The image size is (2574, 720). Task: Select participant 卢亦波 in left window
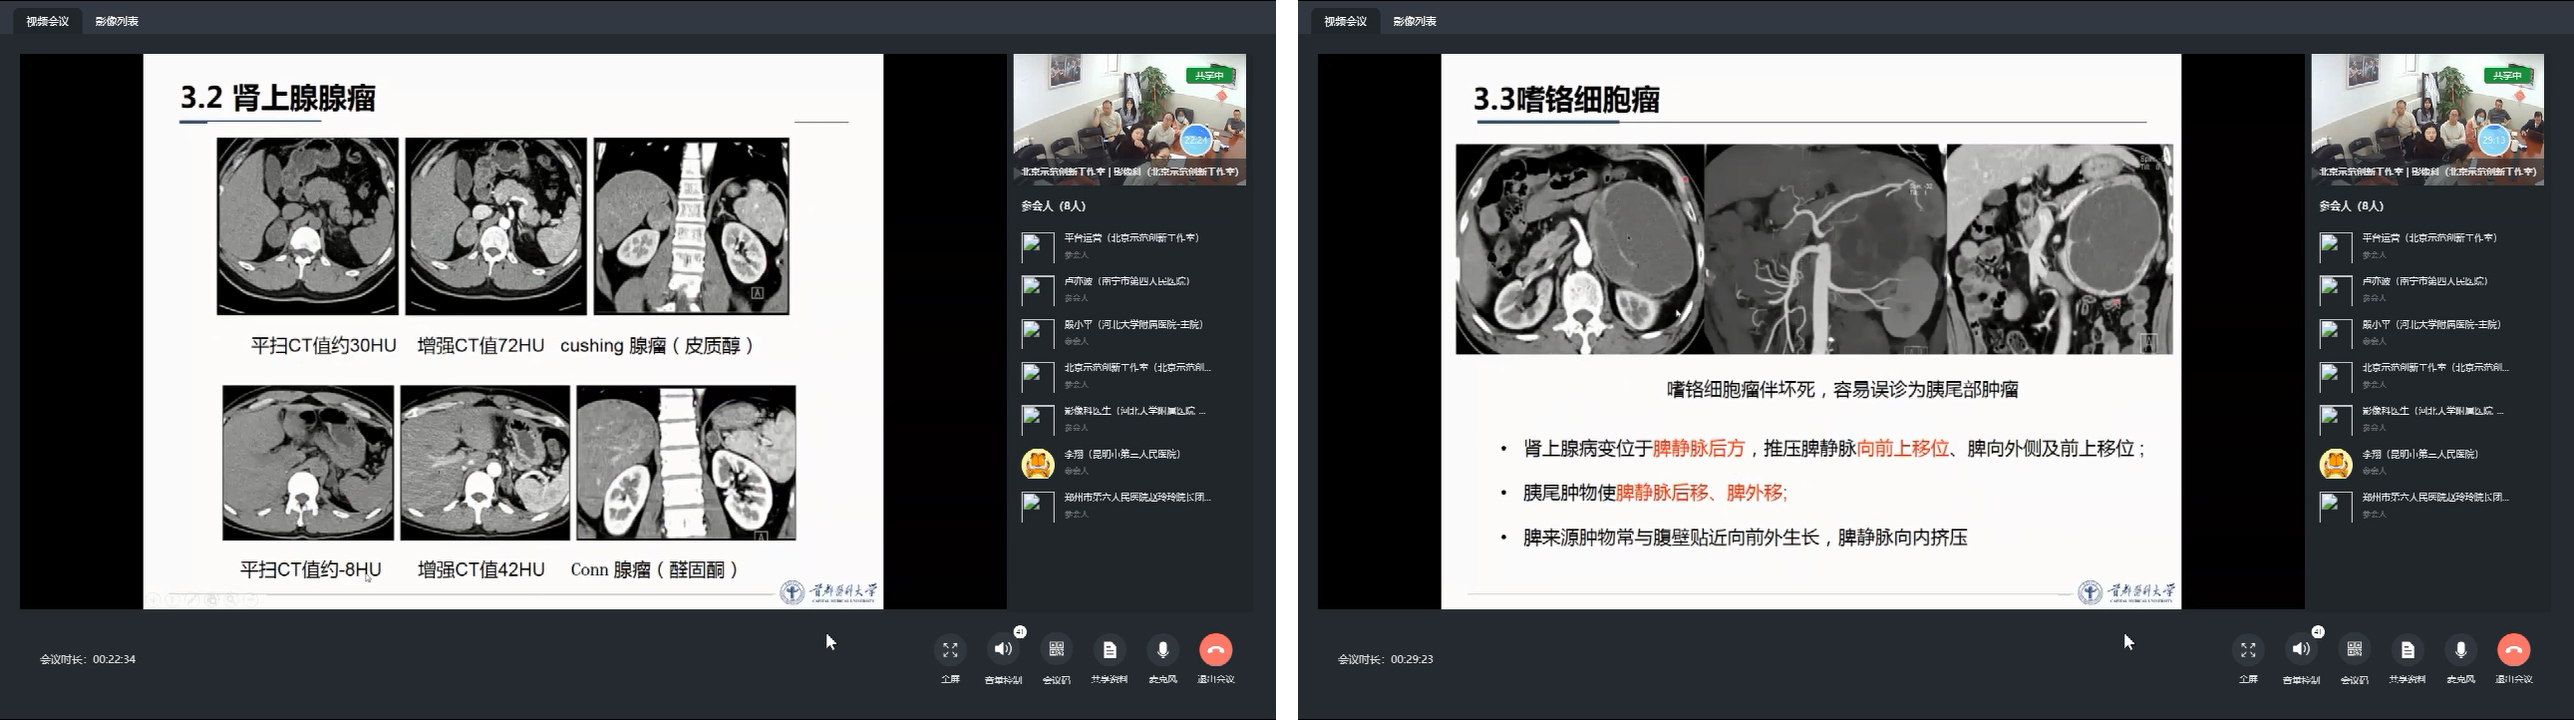click(1130, 289)
